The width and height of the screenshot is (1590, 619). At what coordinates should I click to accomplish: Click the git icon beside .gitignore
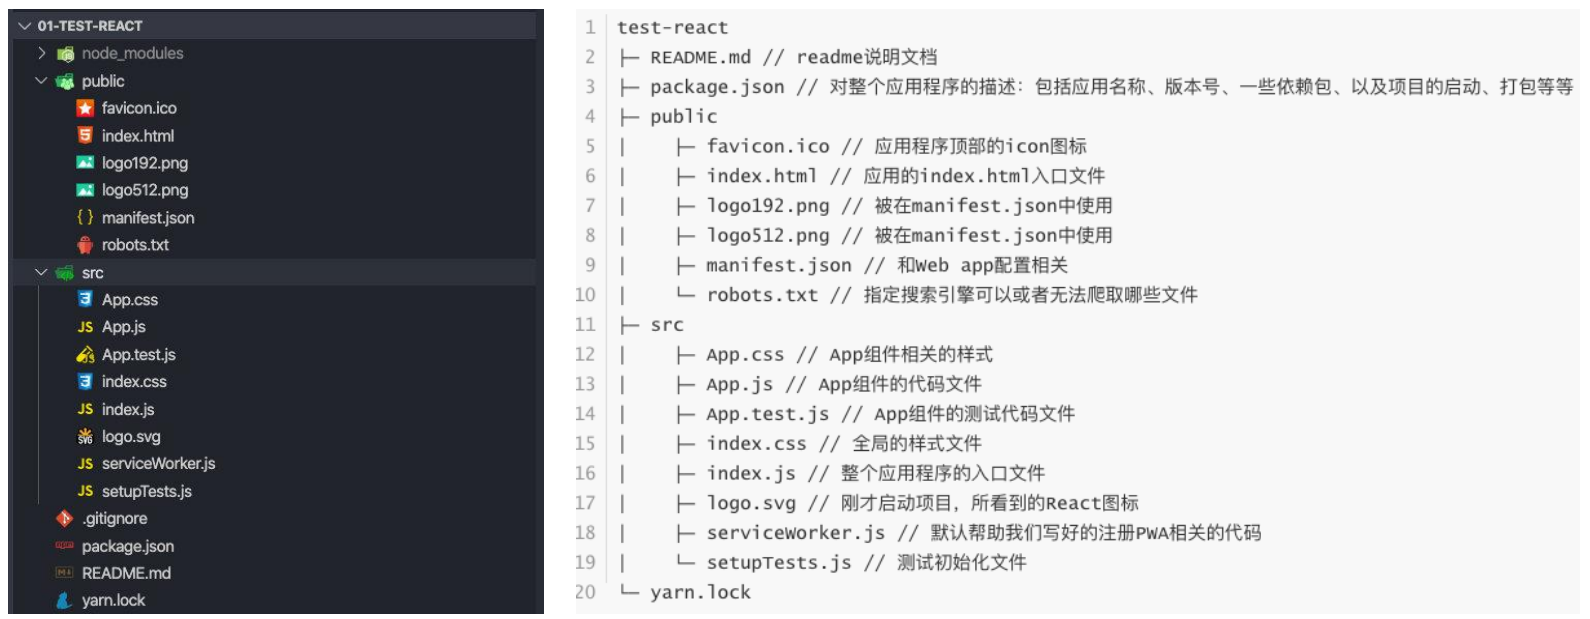pos(65,518)
